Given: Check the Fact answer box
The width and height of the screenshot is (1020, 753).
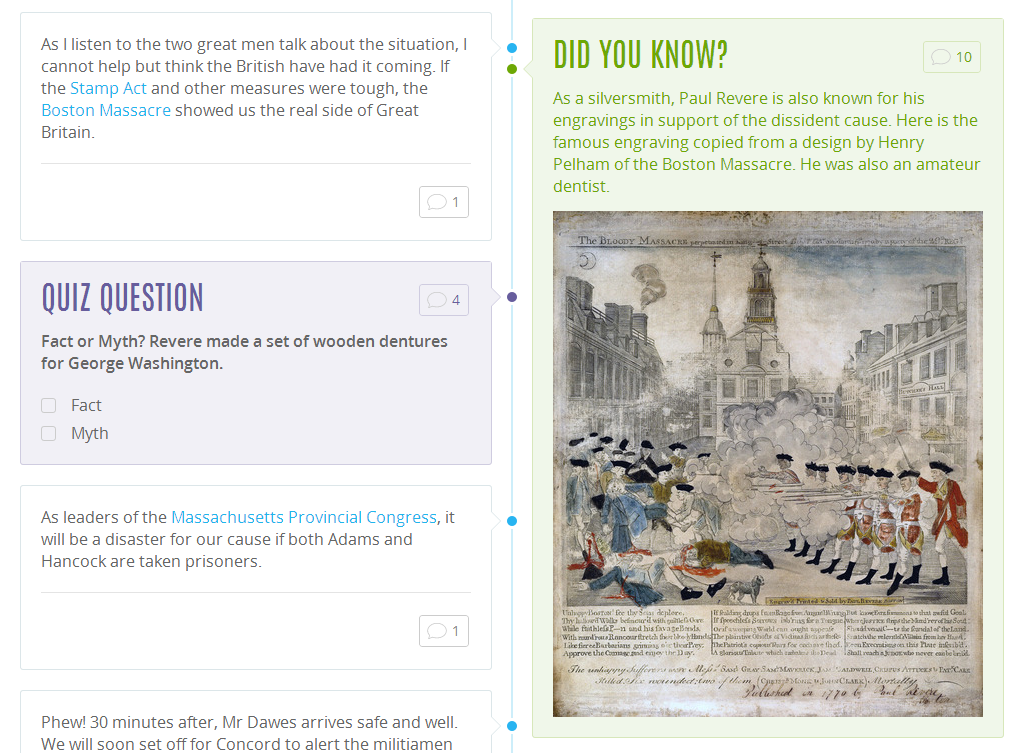Looking at the screenshot, I should [x=49, y=406].
